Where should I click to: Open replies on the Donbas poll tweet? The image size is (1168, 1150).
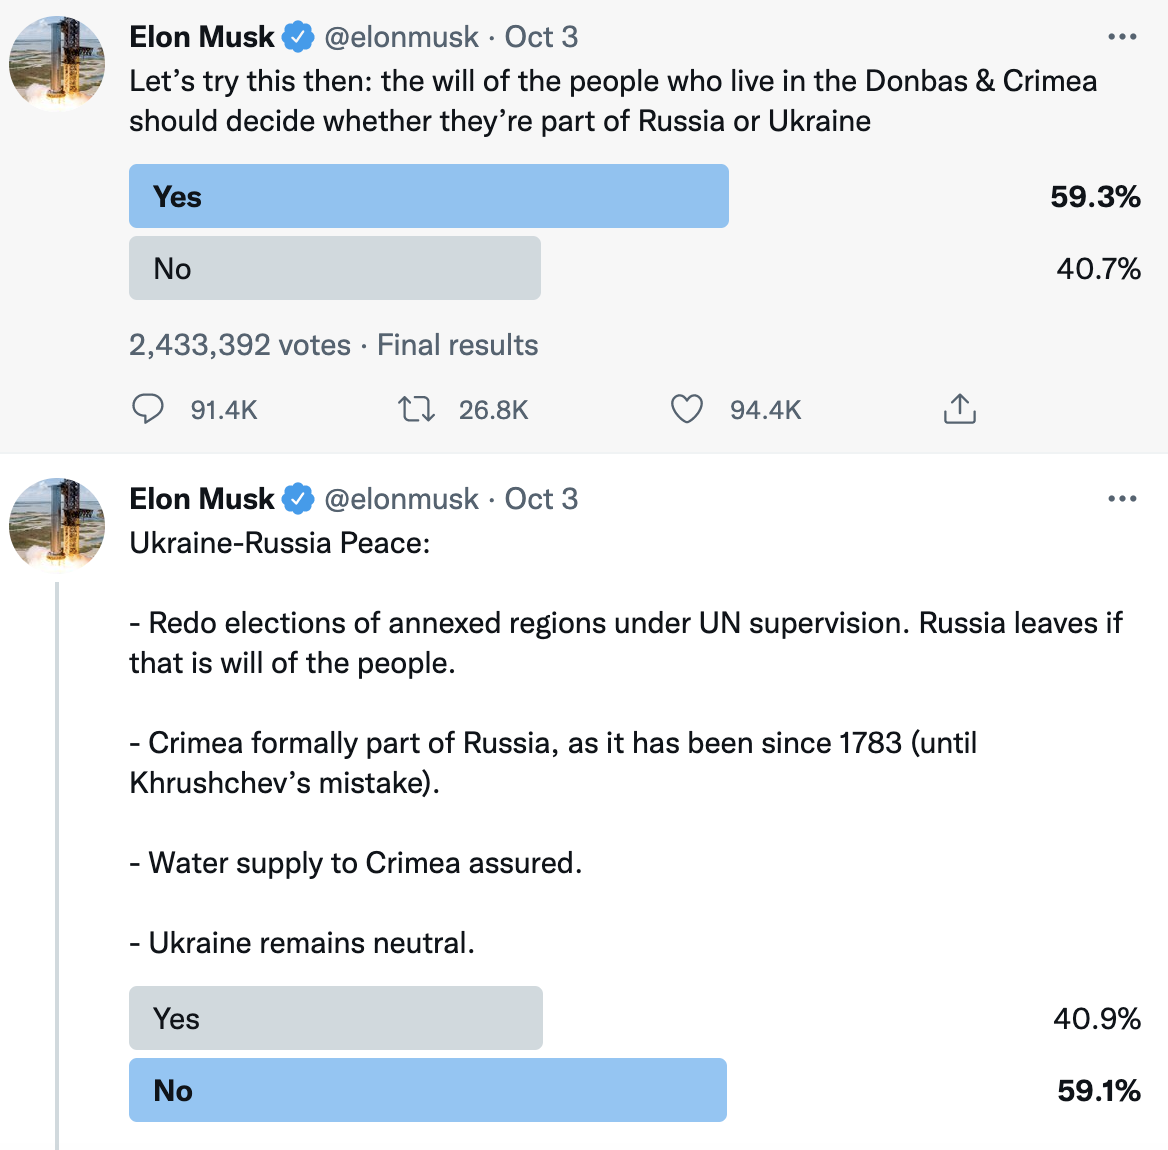[x=147, y=409]
